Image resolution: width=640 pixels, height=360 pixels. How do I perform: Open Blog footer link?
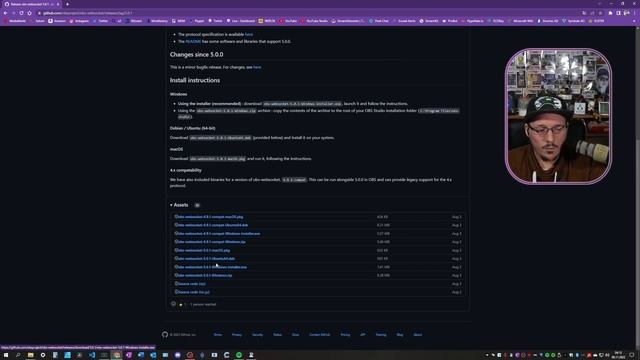[400, 335]
